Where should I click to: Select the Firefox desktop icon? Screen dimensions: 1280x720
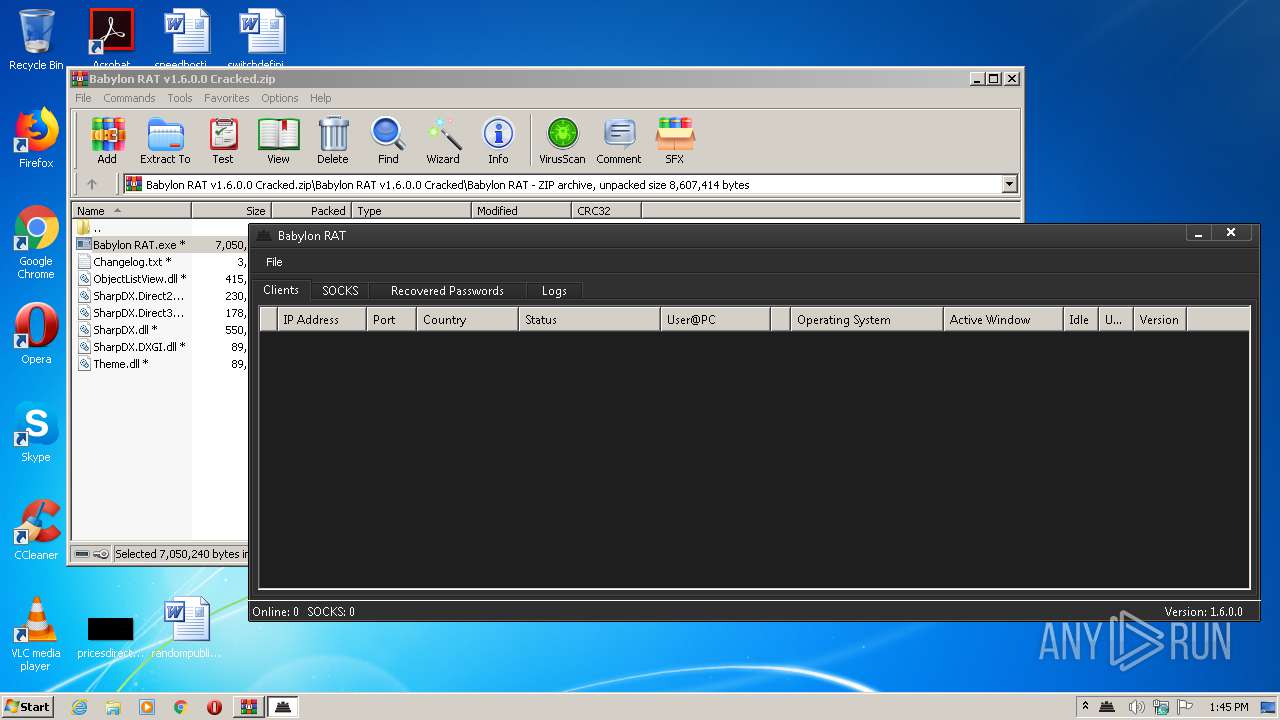click(x=36, y=138)
